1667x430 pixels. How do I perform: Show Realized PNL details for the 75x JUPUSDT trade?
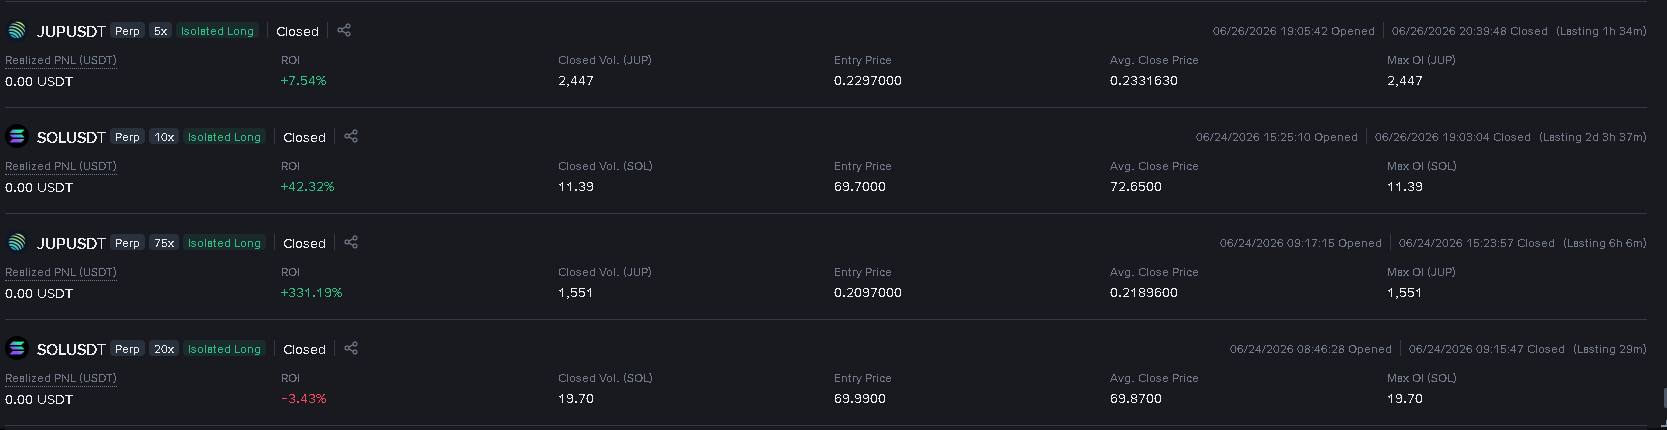61,272
